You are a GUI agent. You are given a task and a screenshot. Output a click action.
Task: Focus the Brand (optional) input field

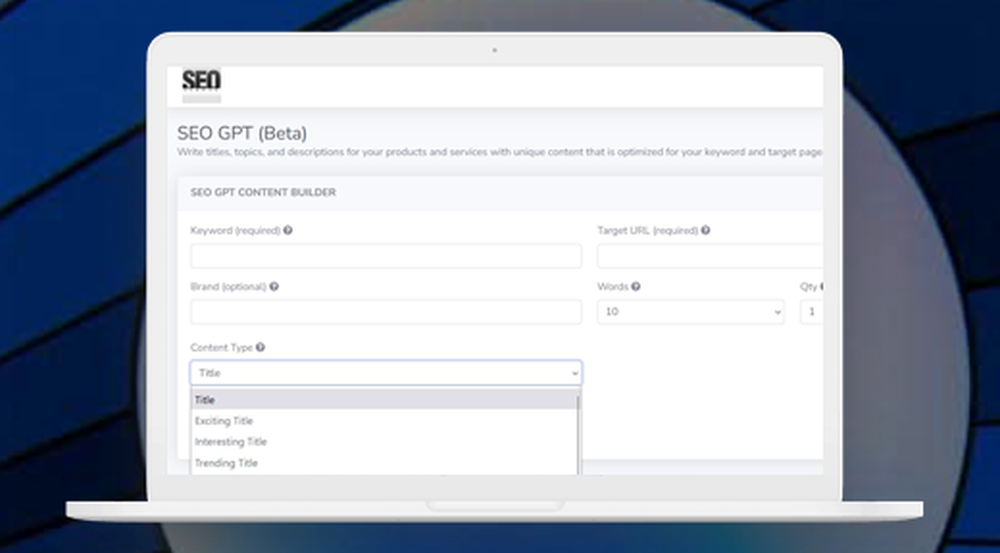click(386, 312)
